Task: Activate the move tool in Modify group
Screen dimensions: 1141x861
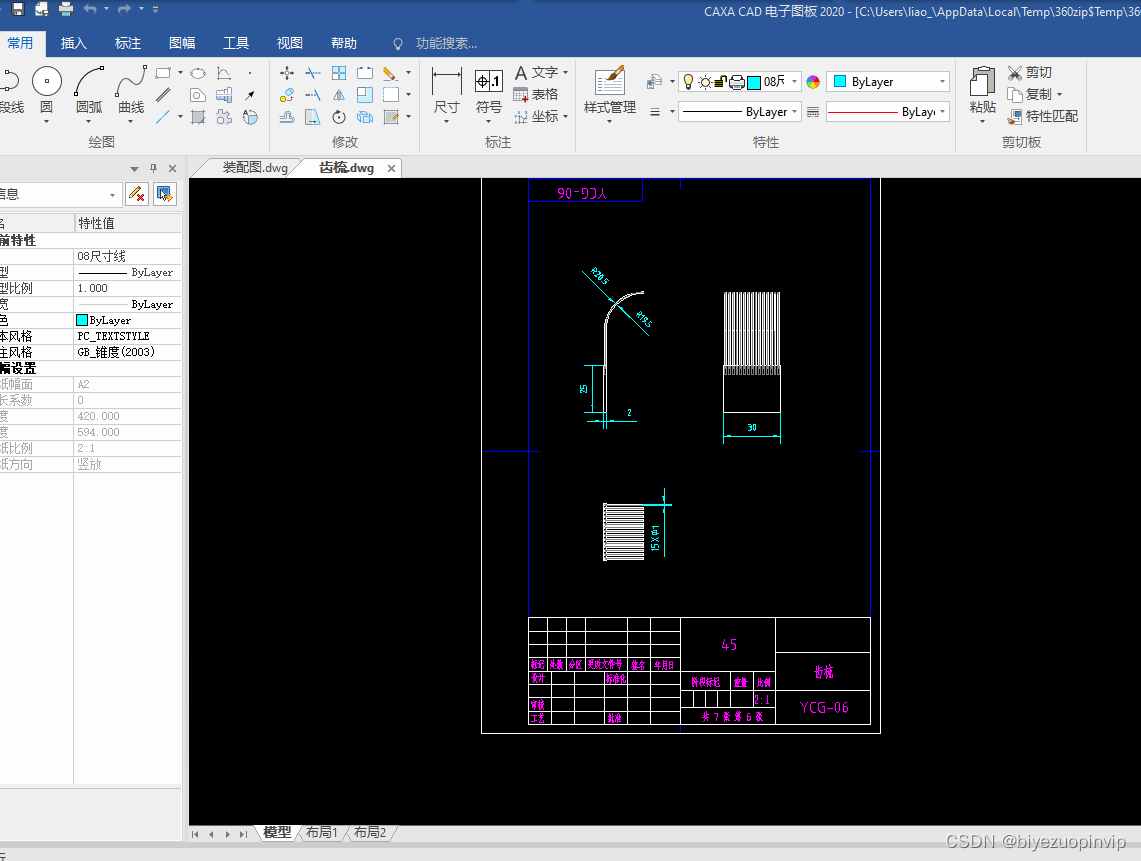Action: [287, 73]
